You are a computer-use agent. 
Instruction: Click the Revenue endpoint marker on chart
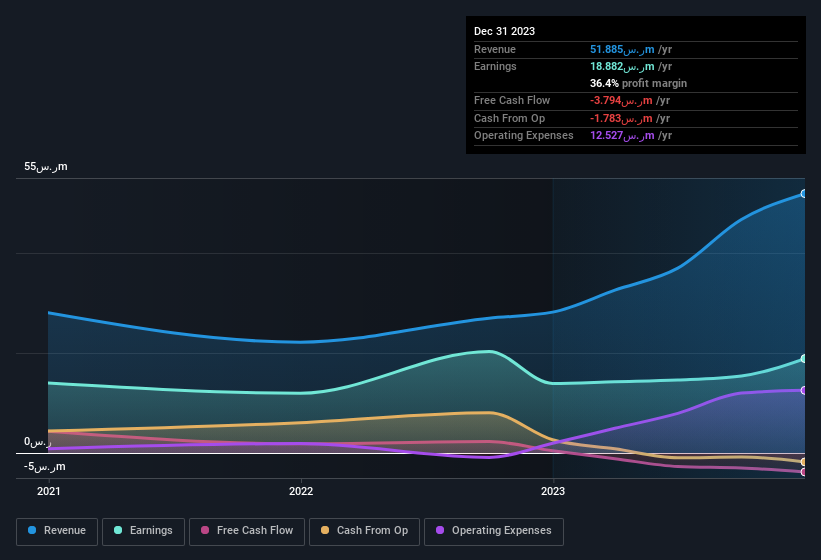pos(804,194)
